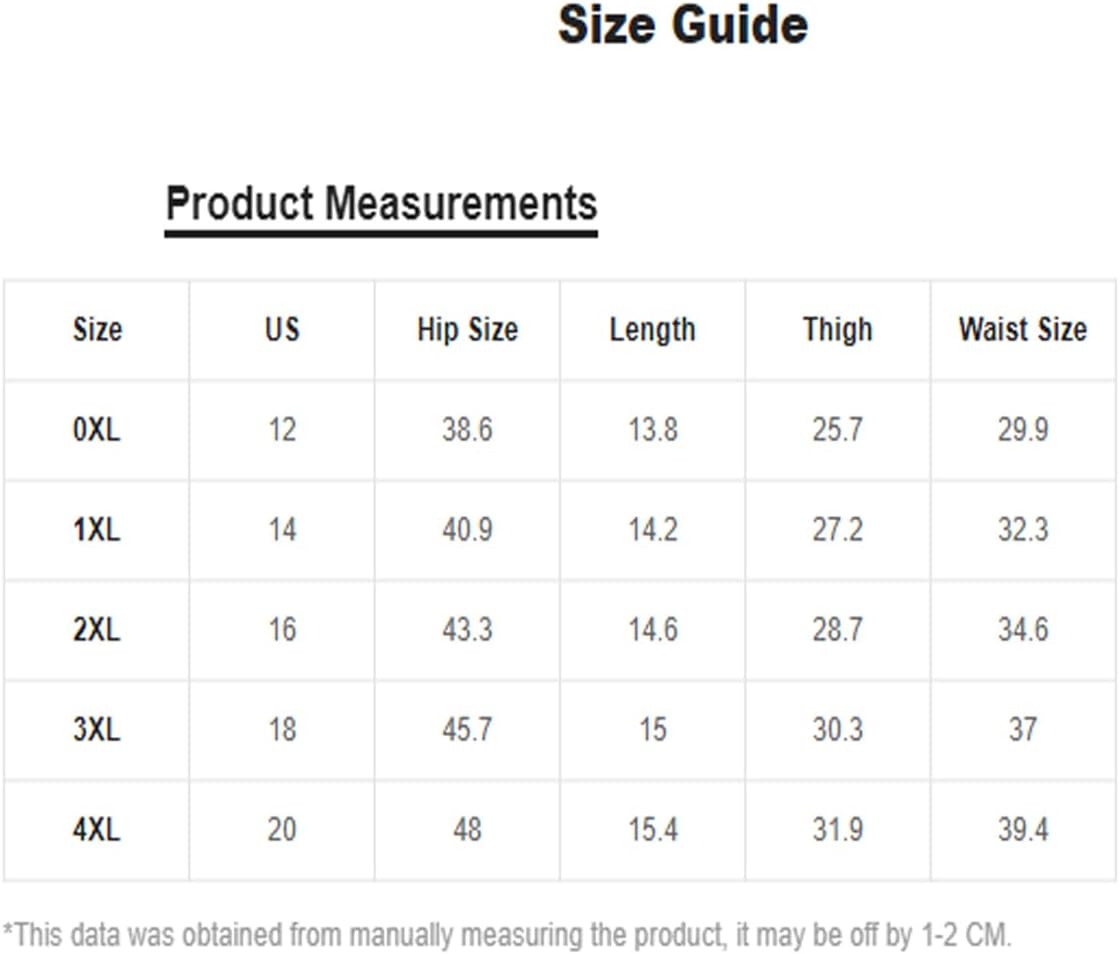Click the US size 14 cell

[x=282, y=530]
